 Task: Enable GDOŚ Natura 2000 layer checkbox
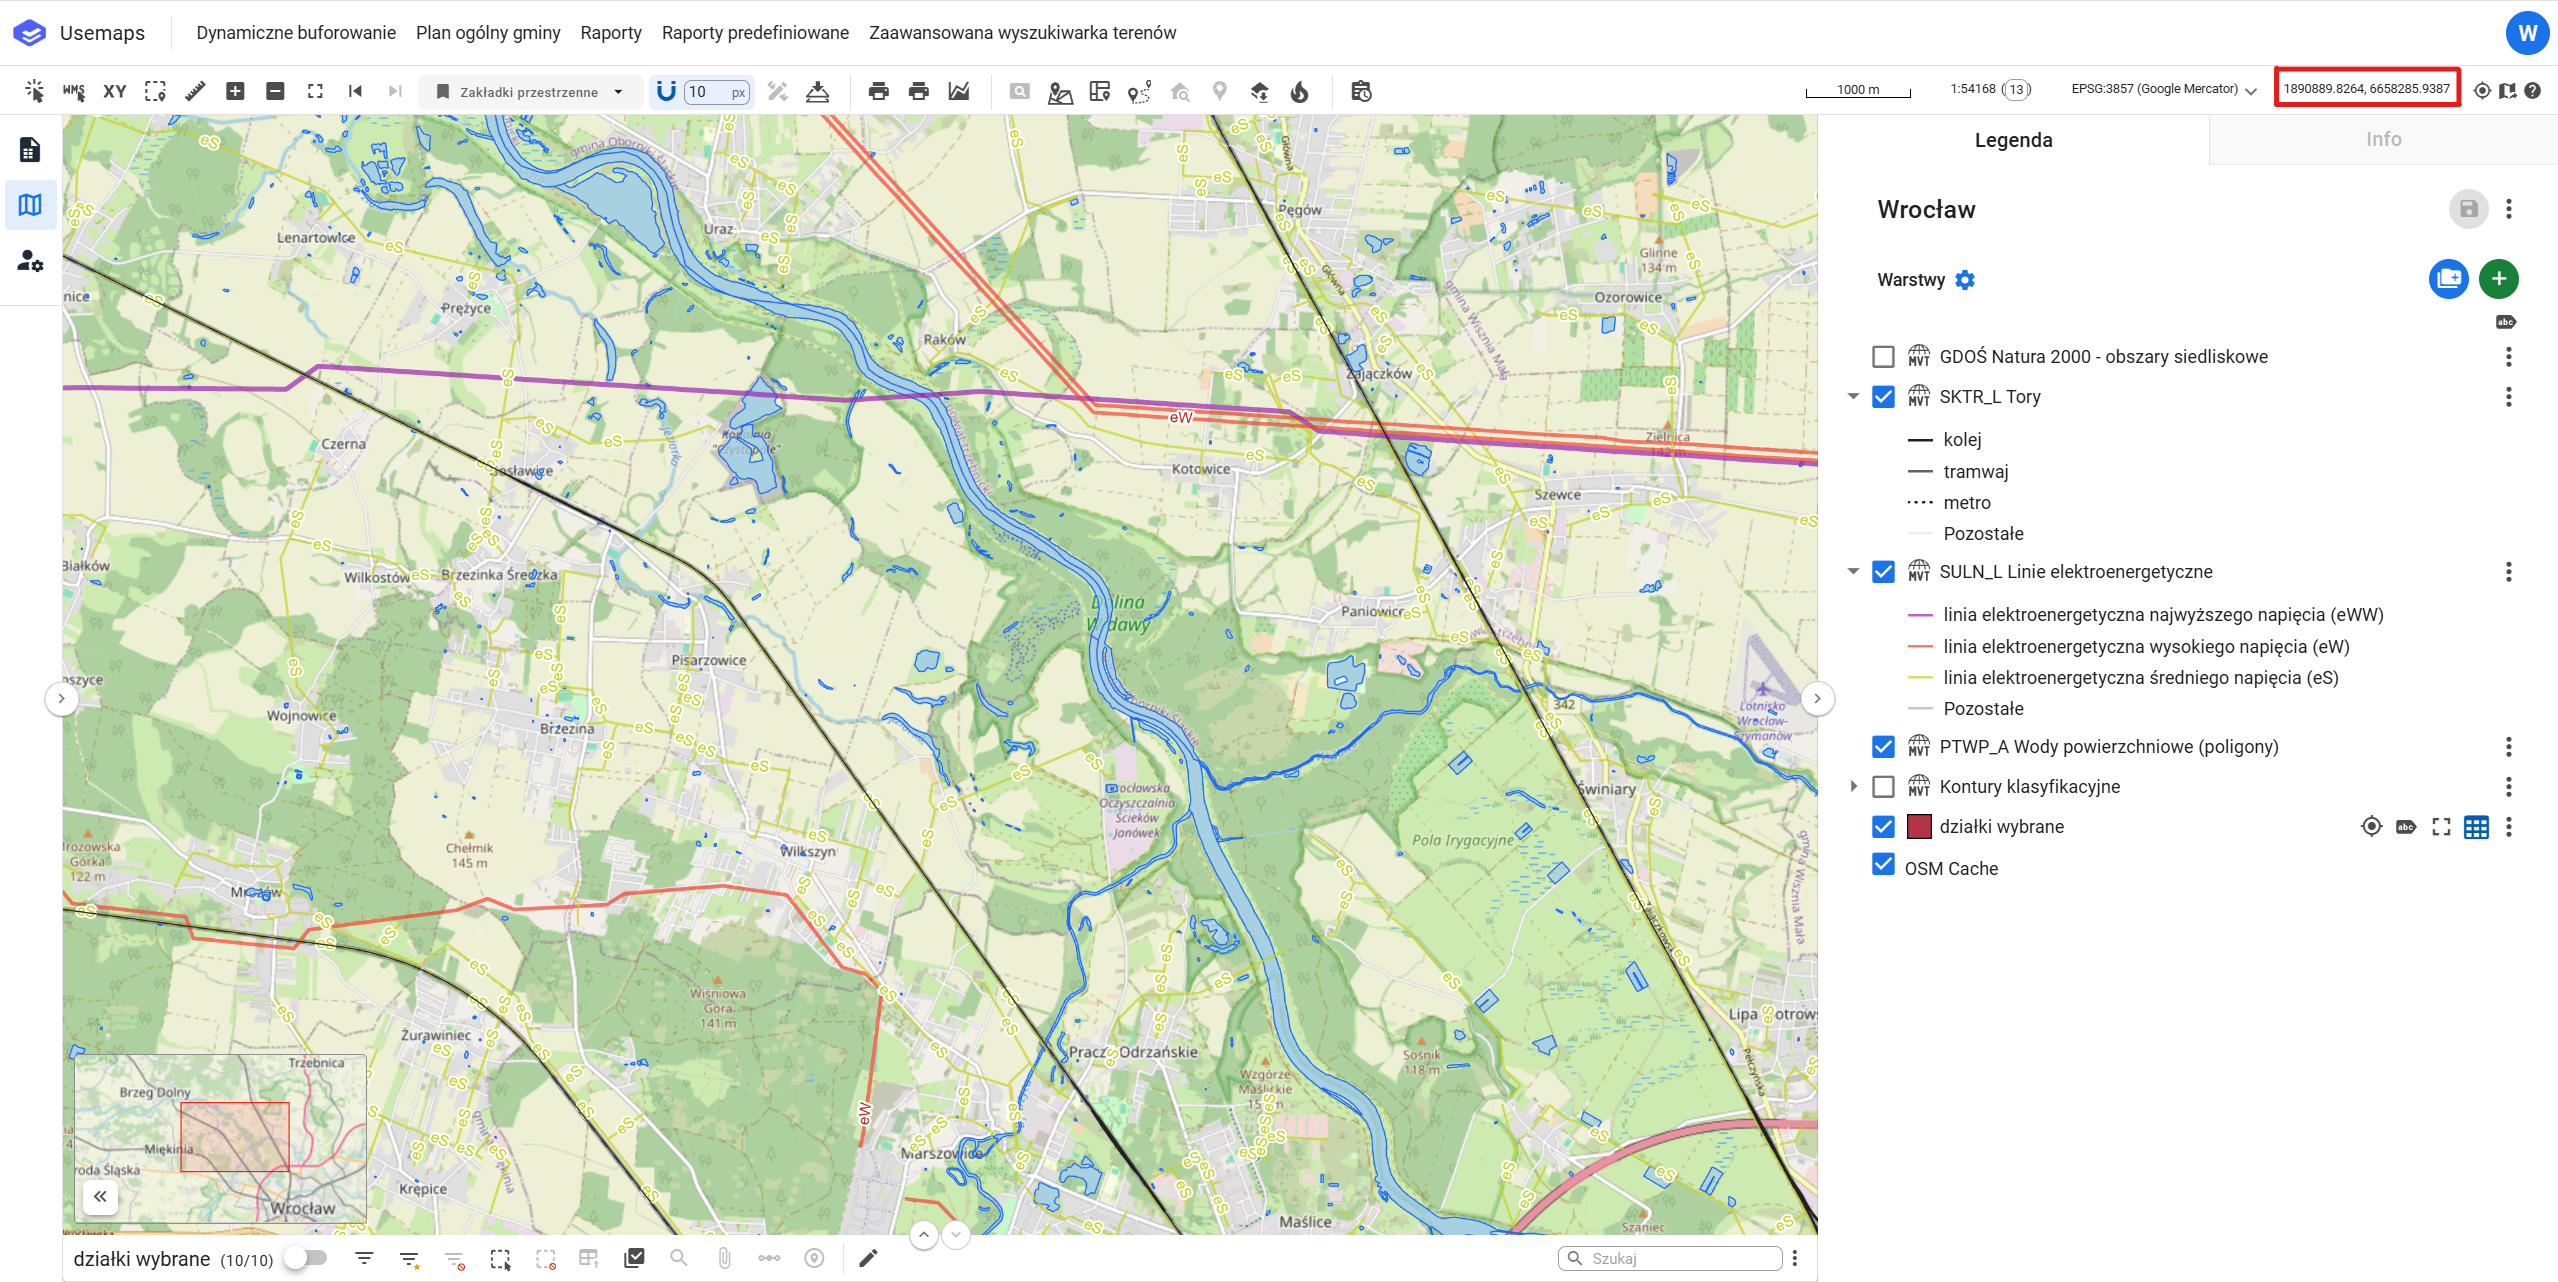coord(1883,357)
